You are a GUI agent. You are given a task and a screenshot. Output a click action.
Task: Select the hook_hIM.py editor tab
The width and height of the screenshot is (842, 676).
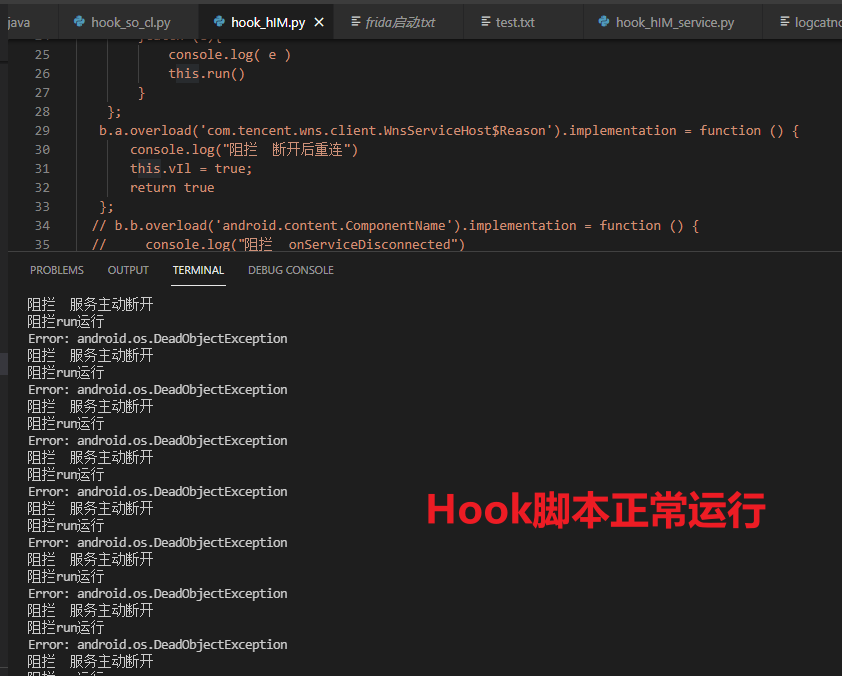[267, 22]
